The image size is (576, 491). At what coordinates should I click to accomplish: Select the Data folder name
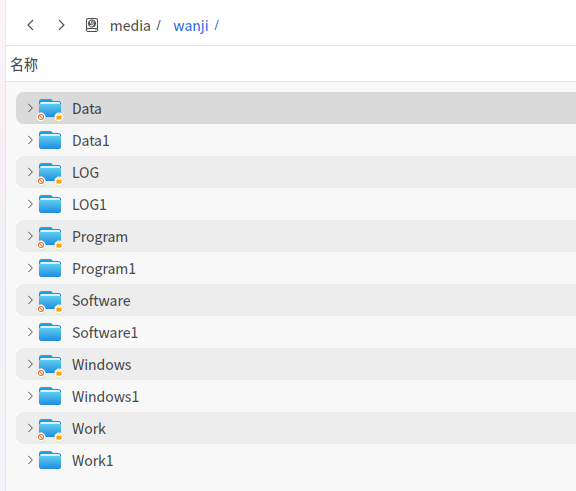(x=87, y=109)
